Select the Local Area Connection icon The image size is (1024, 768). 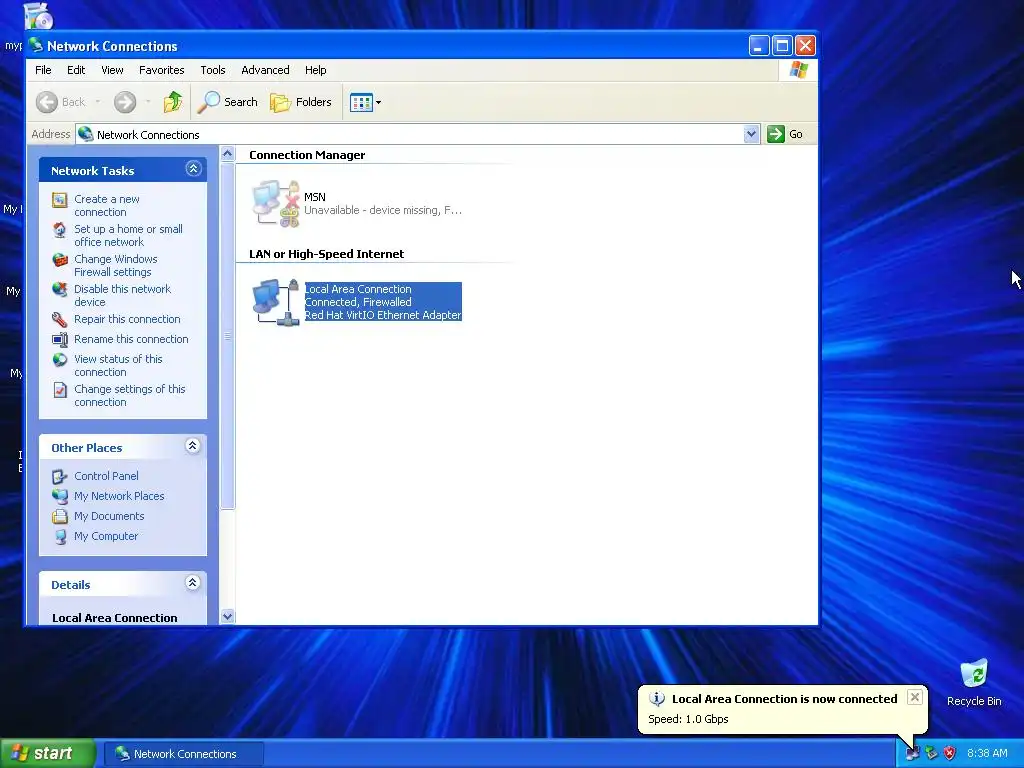[276, 302]
